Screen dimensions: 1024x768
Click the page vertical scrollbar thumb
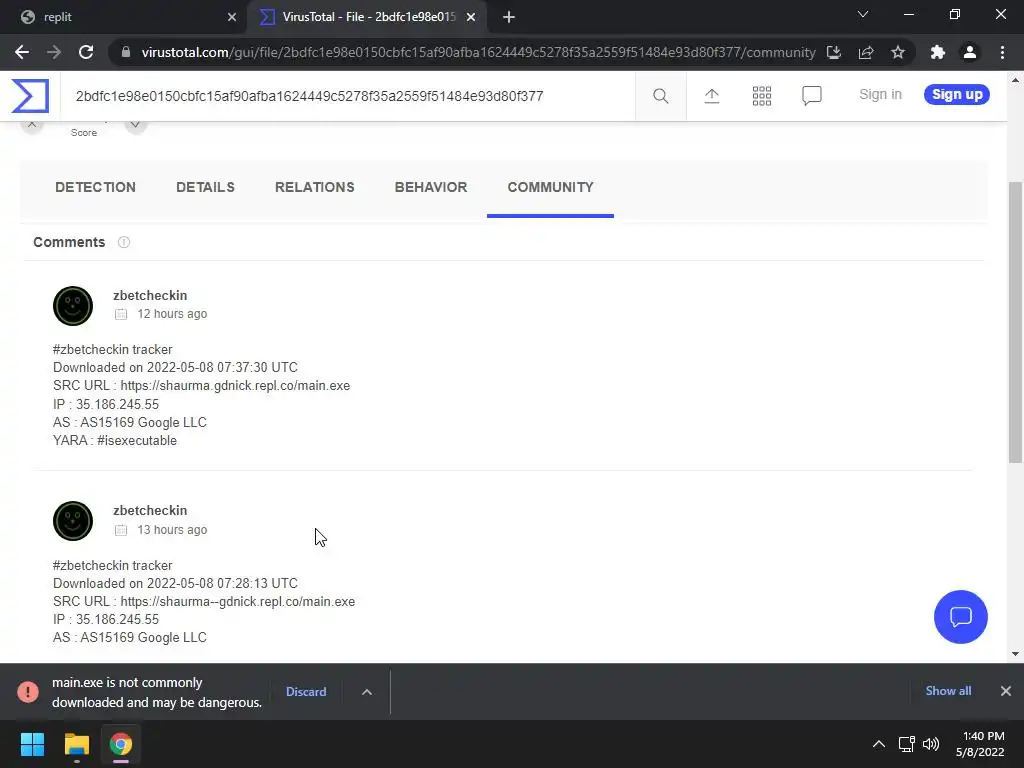tap(1016, 323)
